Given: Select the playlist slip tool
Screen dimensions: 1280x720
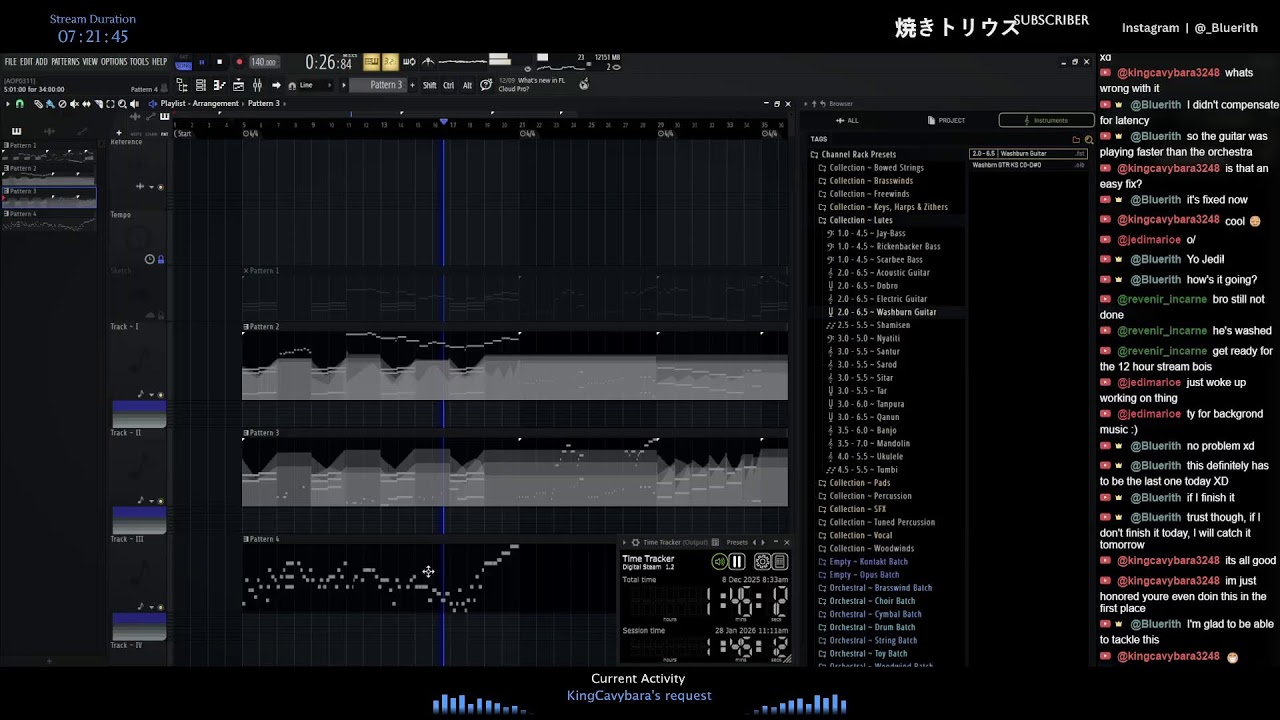Looking at the screenshot, I should pyautogui.click(x=86, y=104).
